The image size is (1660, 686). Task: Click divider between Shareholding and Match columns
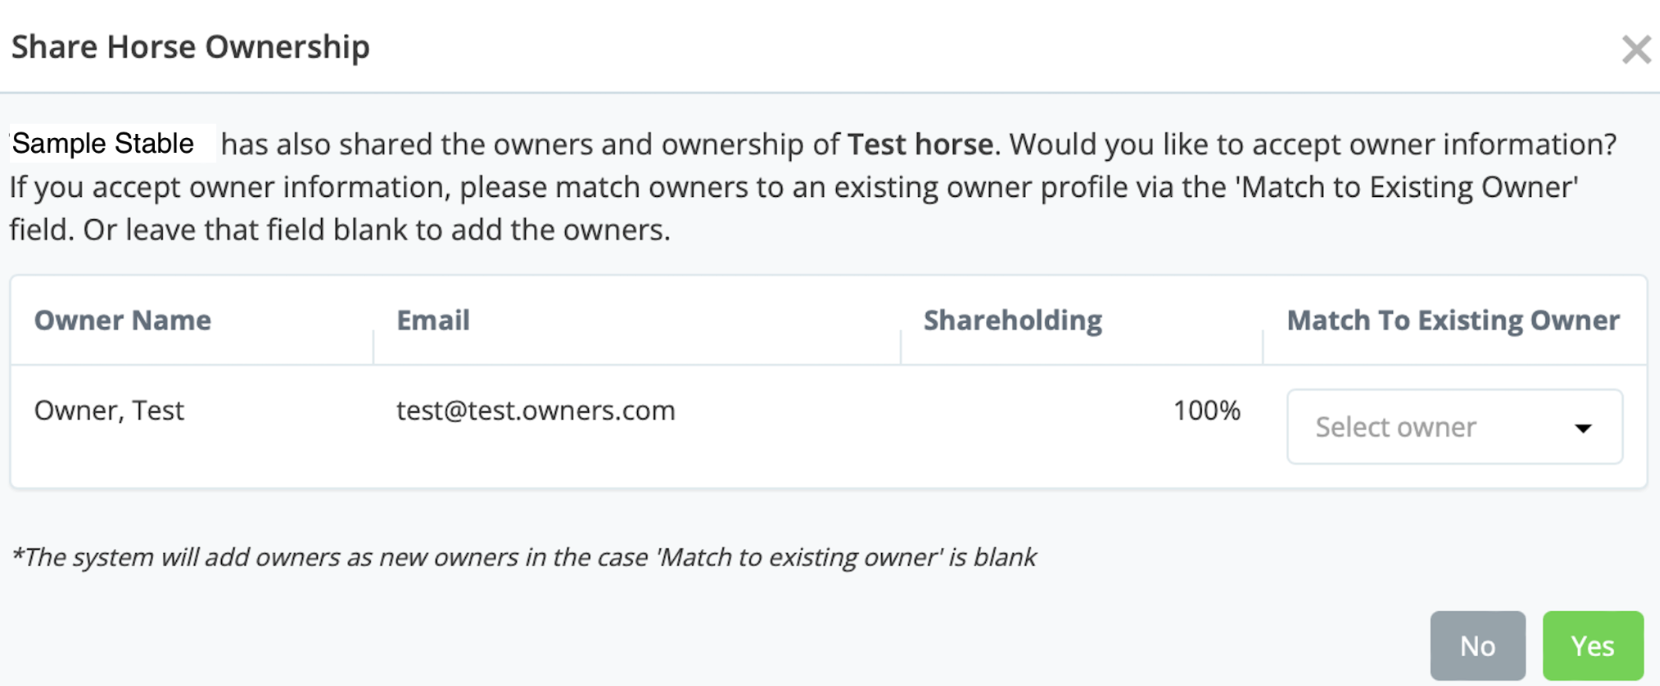click(1263, 345)
